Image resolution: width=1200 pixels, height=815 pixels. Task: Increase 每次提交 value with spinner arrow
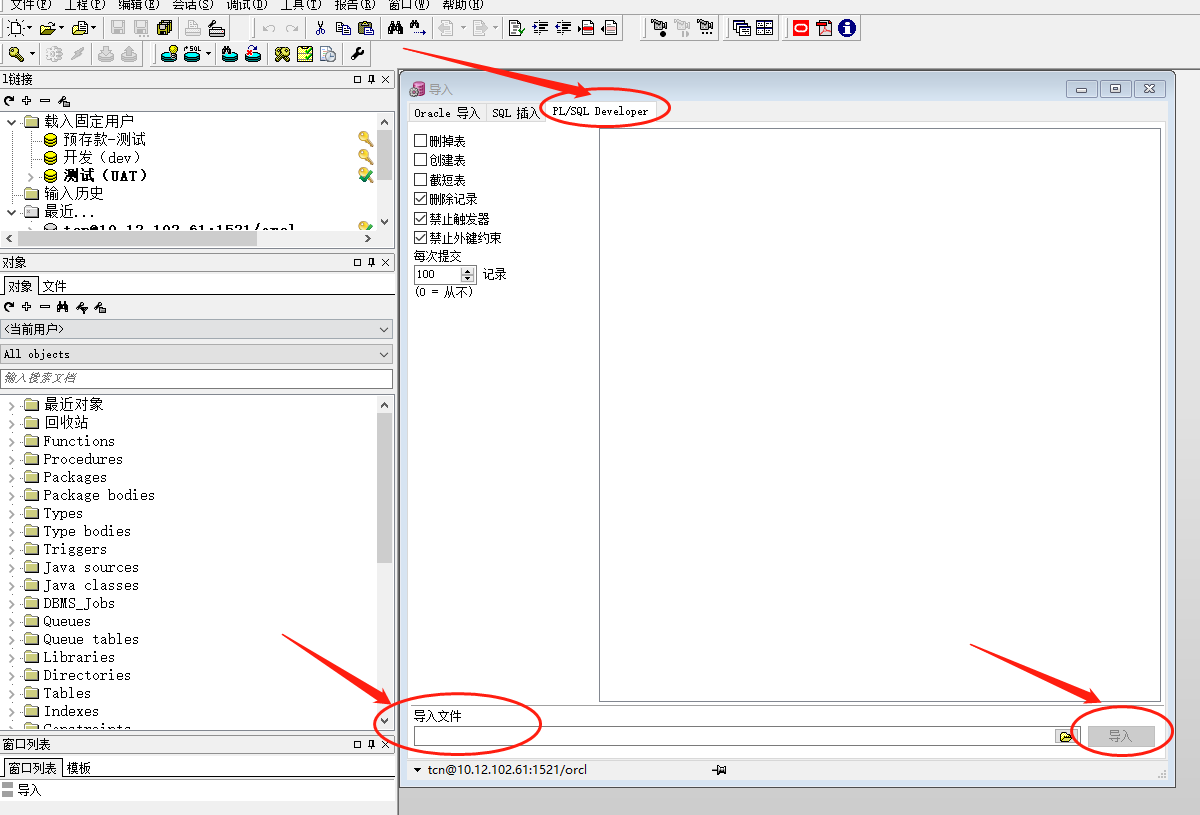point(466,270)
